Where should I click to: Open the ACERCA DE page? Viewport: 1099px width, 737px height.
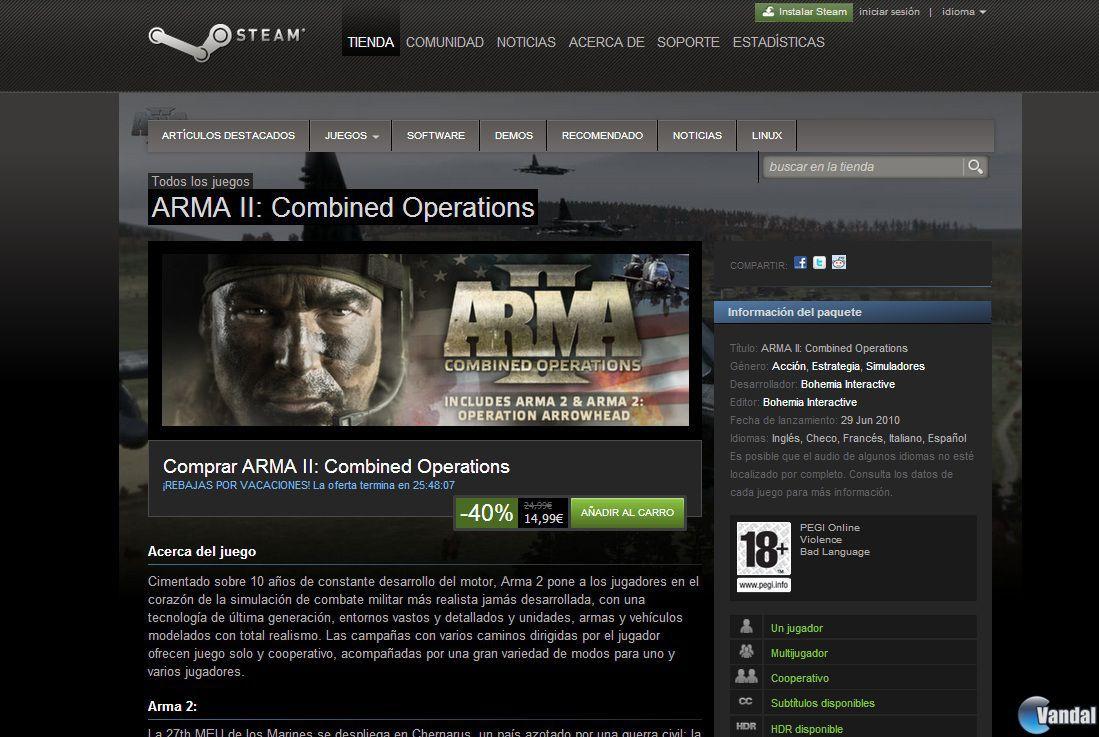[x=606, y=42]
